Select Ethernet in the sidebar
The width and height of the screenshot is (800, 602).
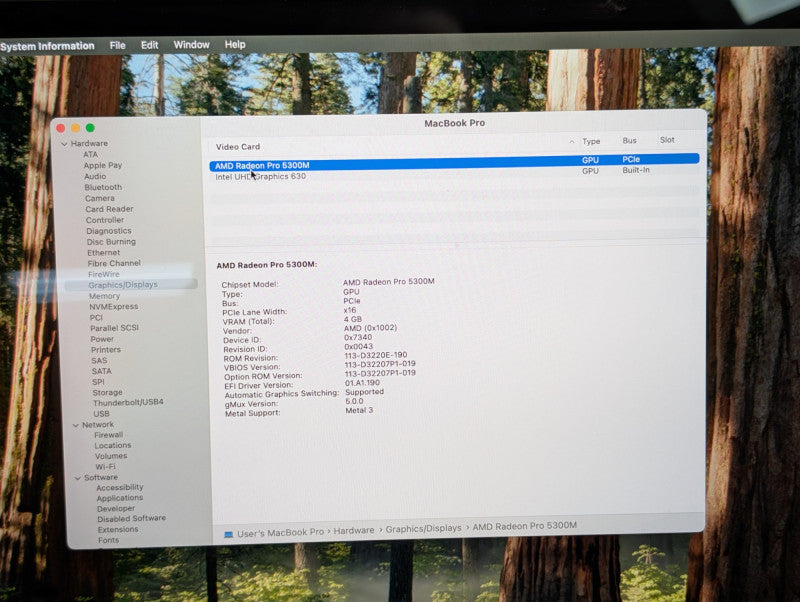tap(104, 253)
